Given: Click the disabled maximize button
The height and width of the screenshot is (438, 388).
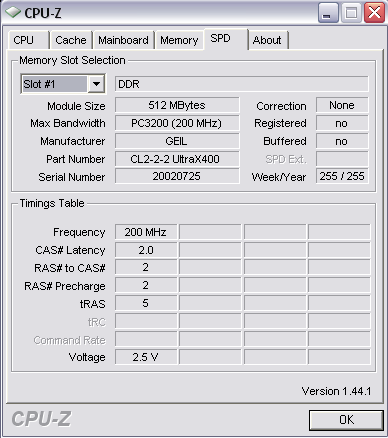Looking at the screenshot, I should (x=351, y=13).
